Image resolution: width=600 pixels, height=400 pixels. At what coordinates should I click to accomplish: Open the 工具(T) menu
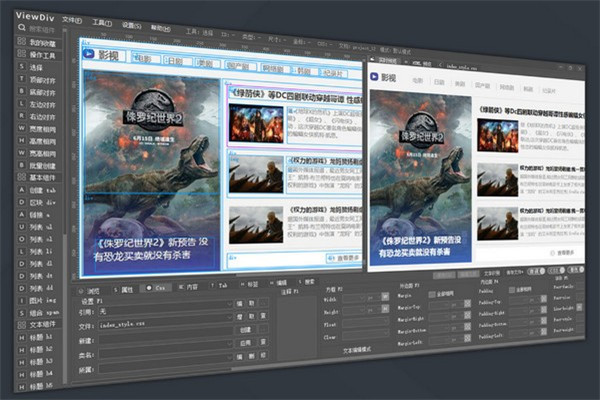point(102,23)
